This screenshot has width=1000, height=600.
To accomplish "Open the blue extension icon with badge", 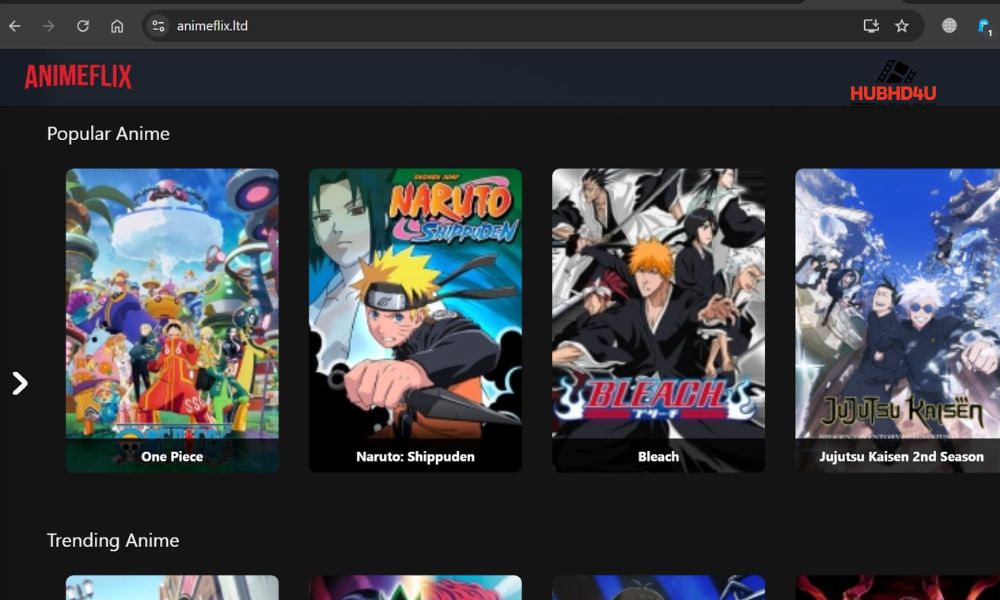I will (x=984, y=26).
